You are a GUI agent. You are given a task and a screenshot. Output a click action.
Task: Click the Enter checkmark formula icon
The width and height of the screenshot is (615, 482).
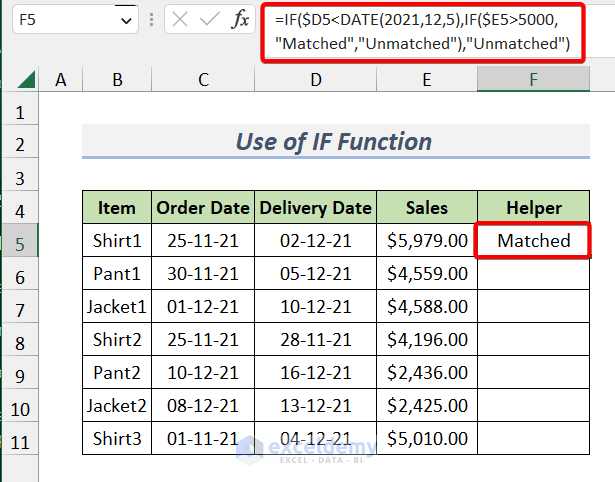tap(210, 19)
